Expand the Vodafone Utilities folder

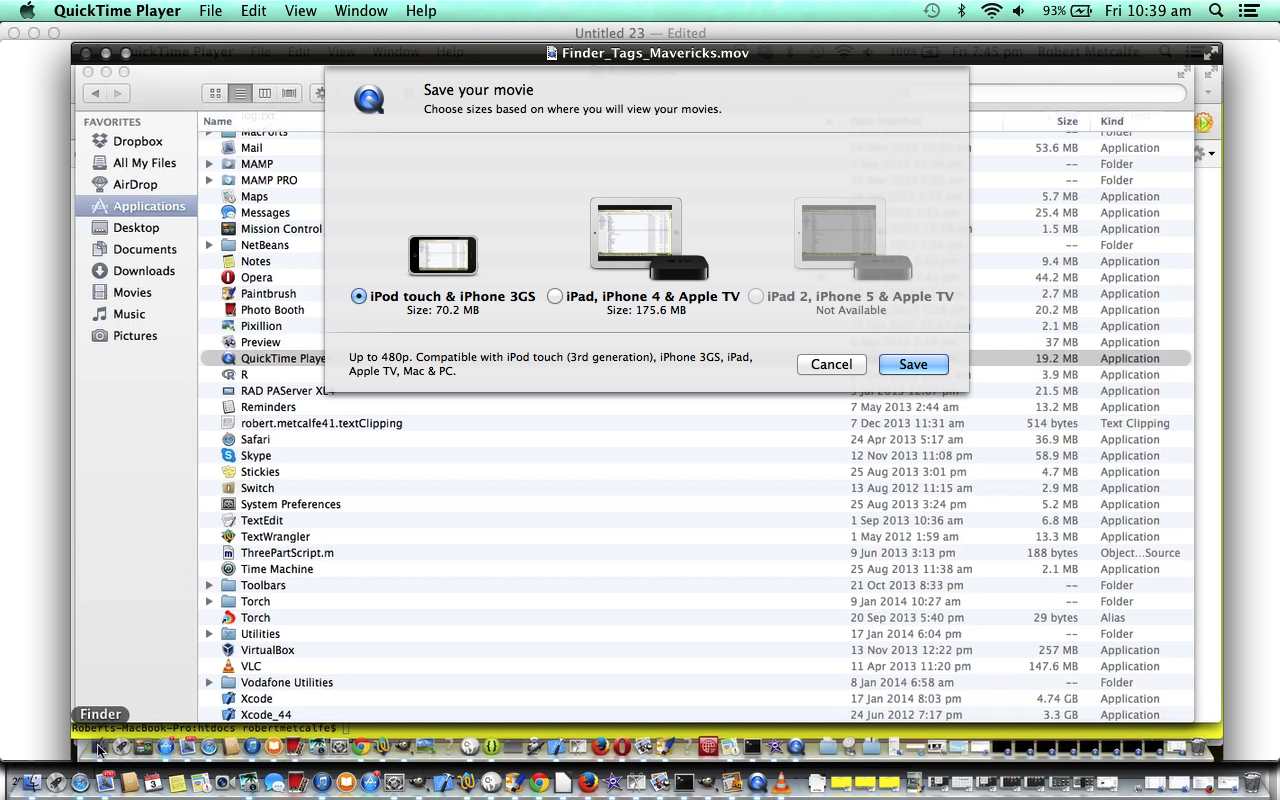[x=209, y=682]
